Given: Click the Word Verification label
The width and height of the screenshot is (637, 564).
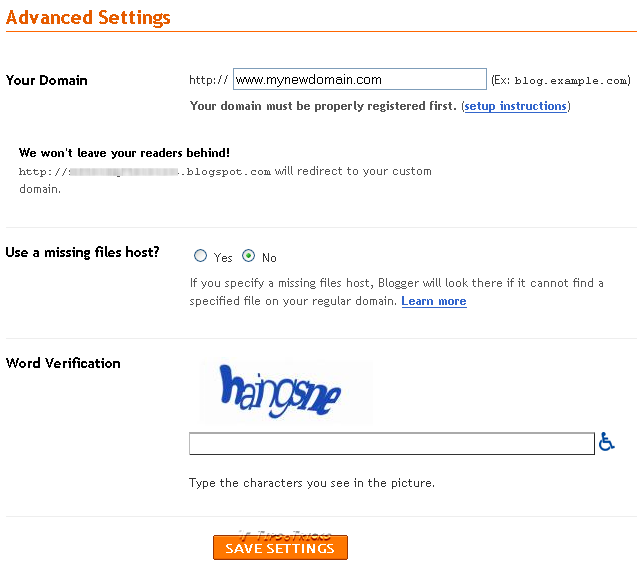Looking at the screenshot, I should coord(63,363).
